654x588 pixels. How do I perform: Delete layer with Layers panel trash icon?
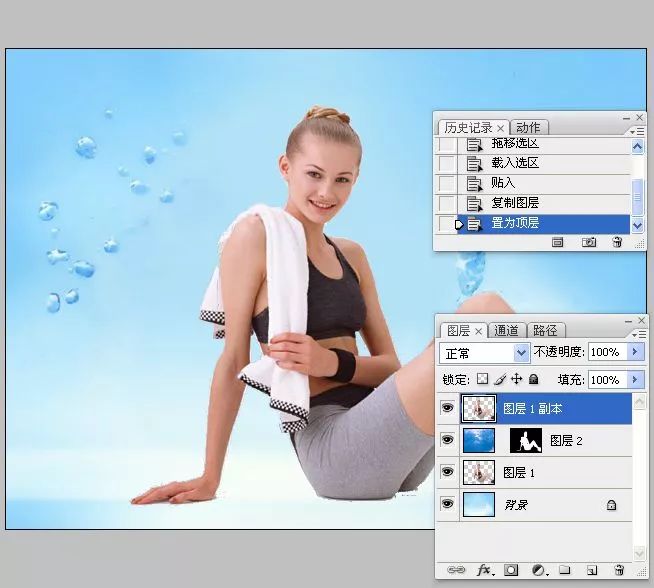[x=619, y=570]
